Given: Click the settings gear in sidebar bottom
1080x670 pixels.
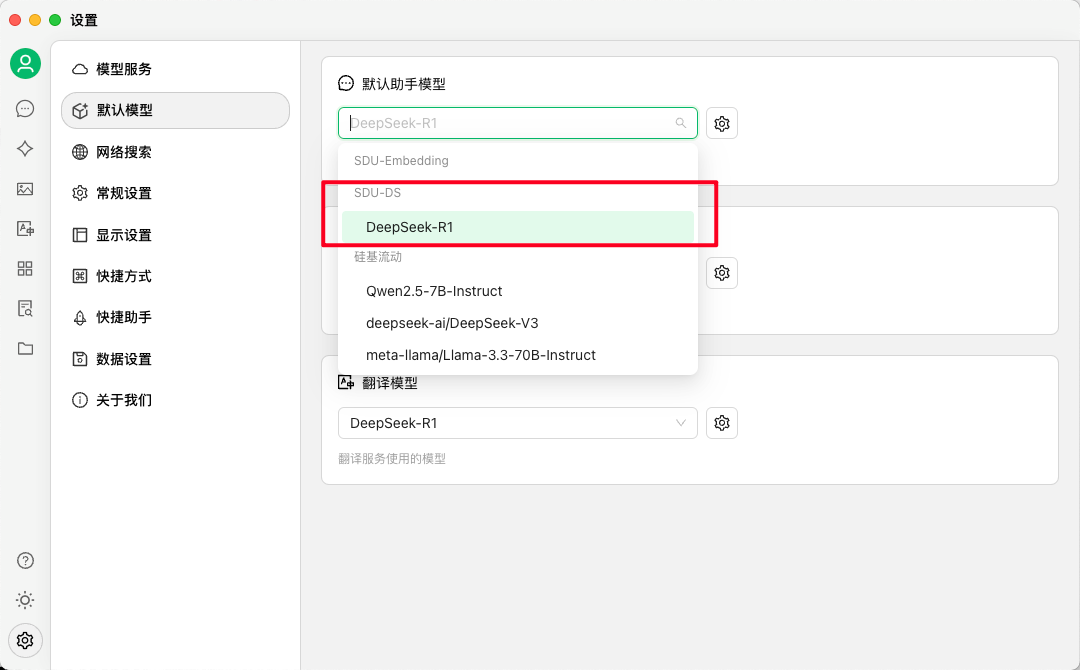Looking at the screenshot, I should tap(25, 640).
